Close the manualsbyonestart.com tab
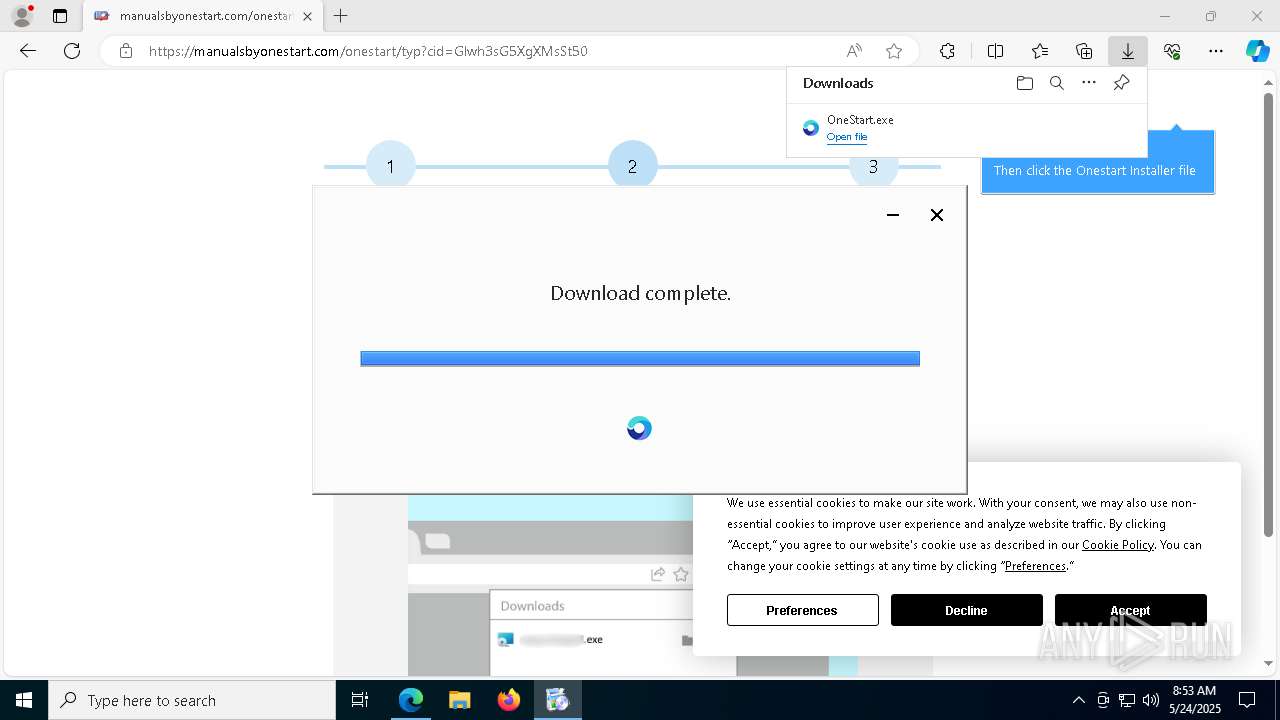This screenshot has height=720, width=1280. click(307, 16)
